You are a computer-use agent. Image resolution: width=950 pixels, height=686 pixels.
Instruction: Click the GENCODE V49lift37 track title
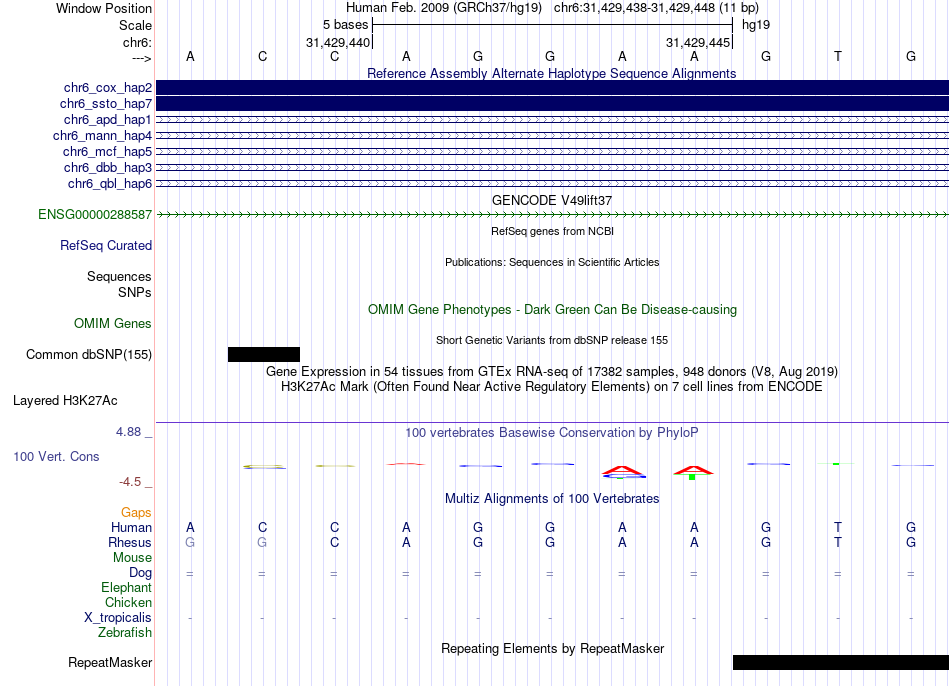coord(552,200)
